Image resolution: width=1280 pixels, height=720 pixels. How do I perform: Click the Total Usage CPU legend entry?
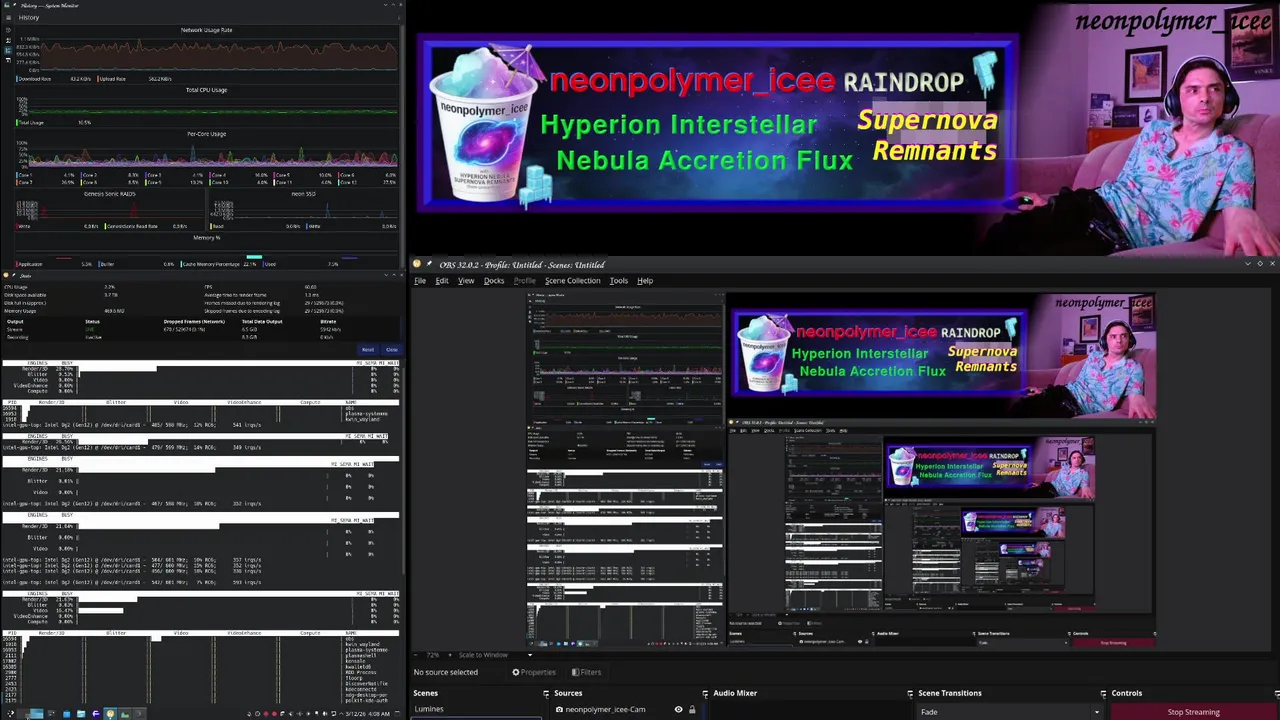point(31,123)
